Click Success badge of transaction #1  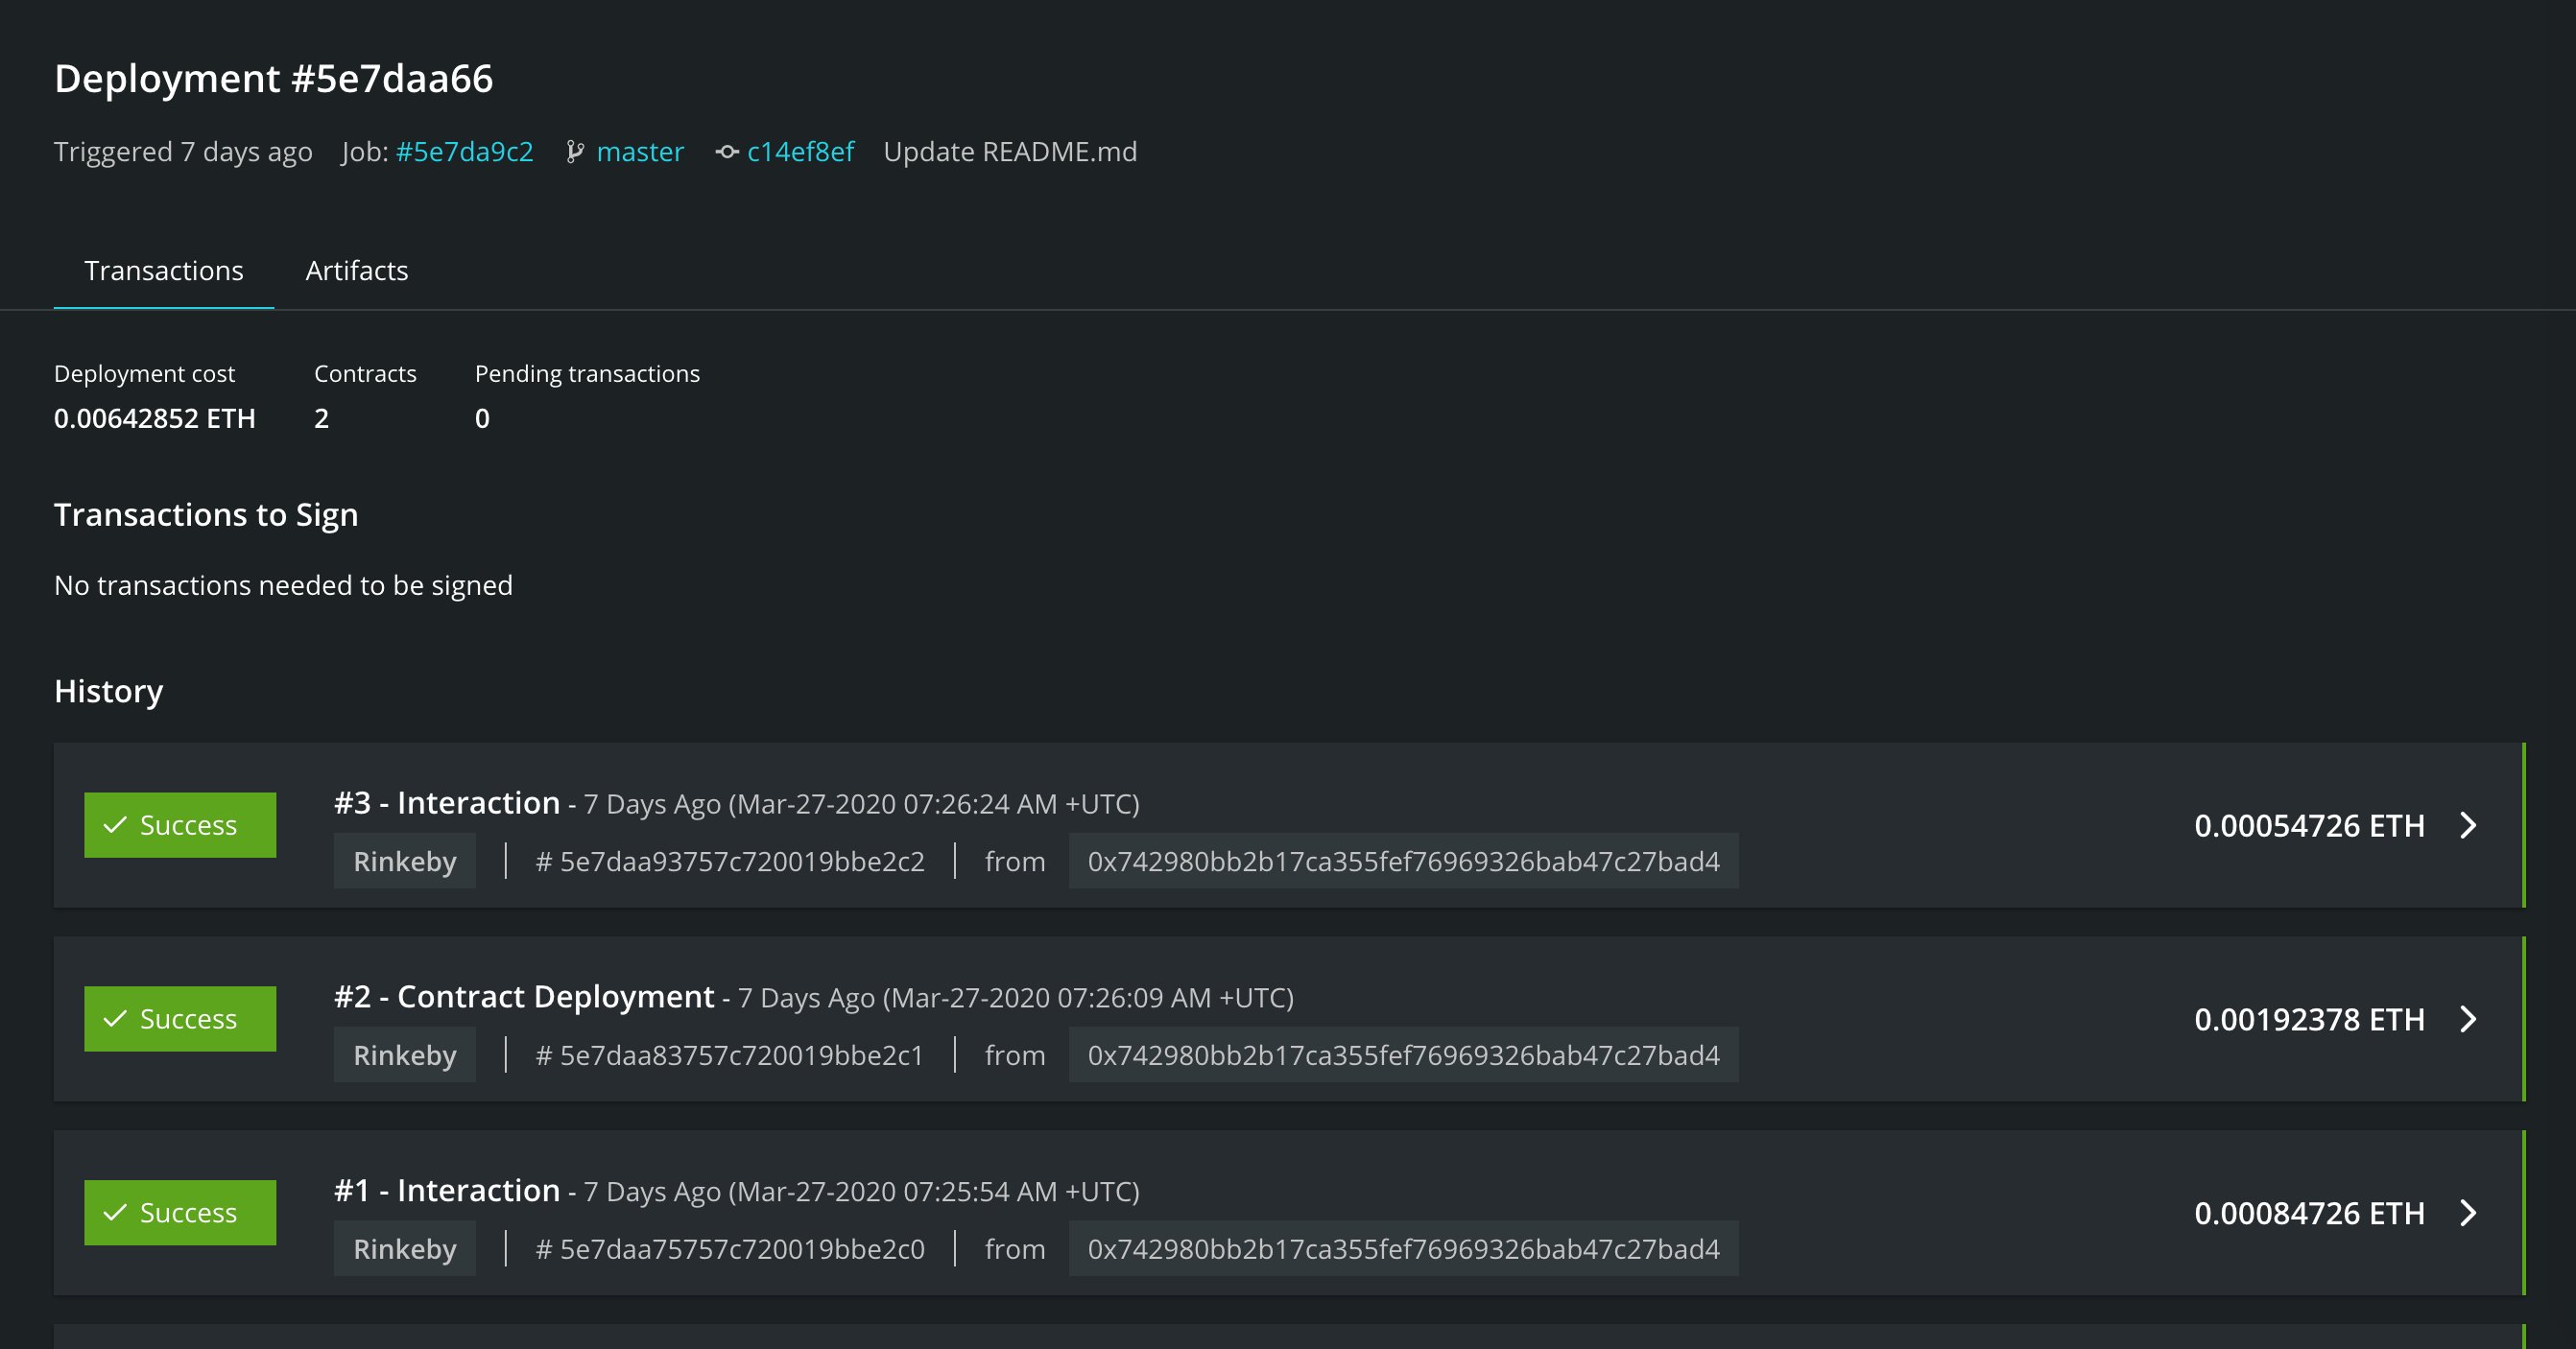tap(180, 1213)
